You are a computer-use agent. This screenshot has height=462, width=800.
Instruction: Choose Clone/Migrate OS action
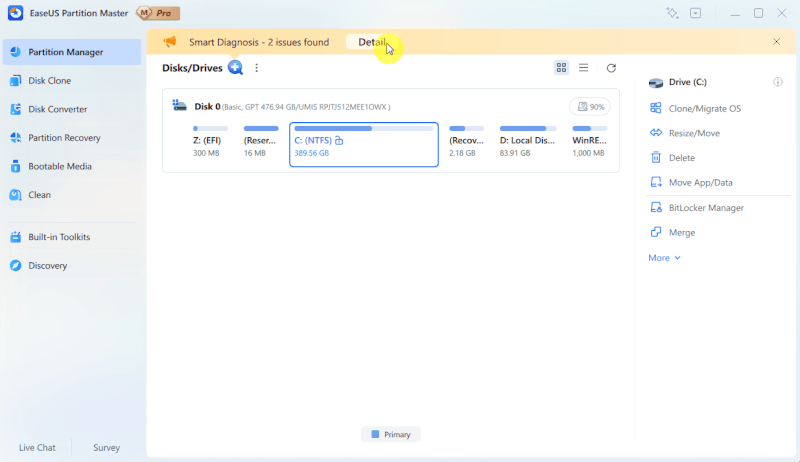click(x=704, y=109)
